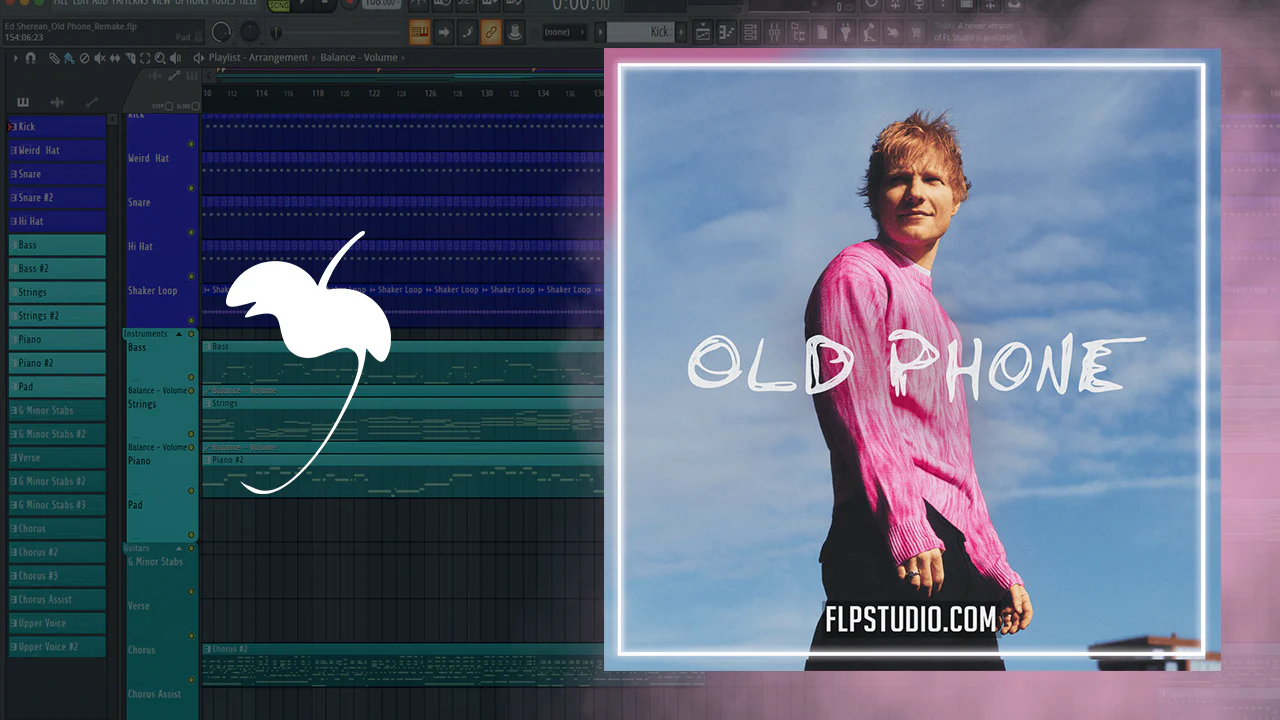Choose the Select marquee tool

pos(145,58)
